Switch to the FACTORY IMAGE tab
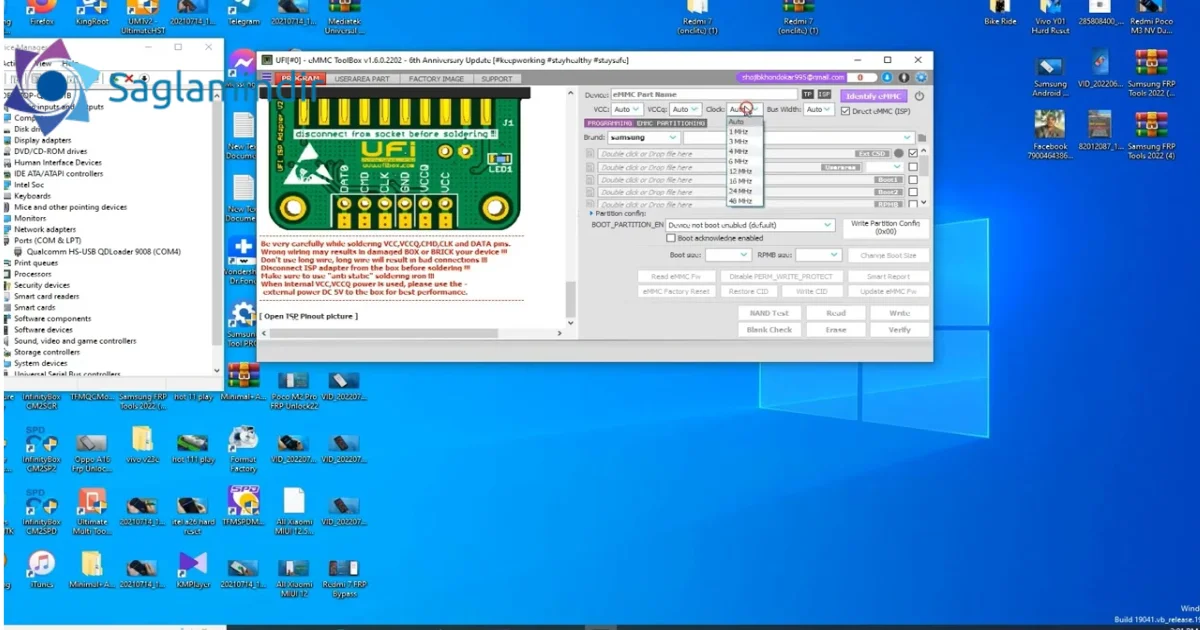This screenshot has height=630, width=1200. click(x=436, y=78)
